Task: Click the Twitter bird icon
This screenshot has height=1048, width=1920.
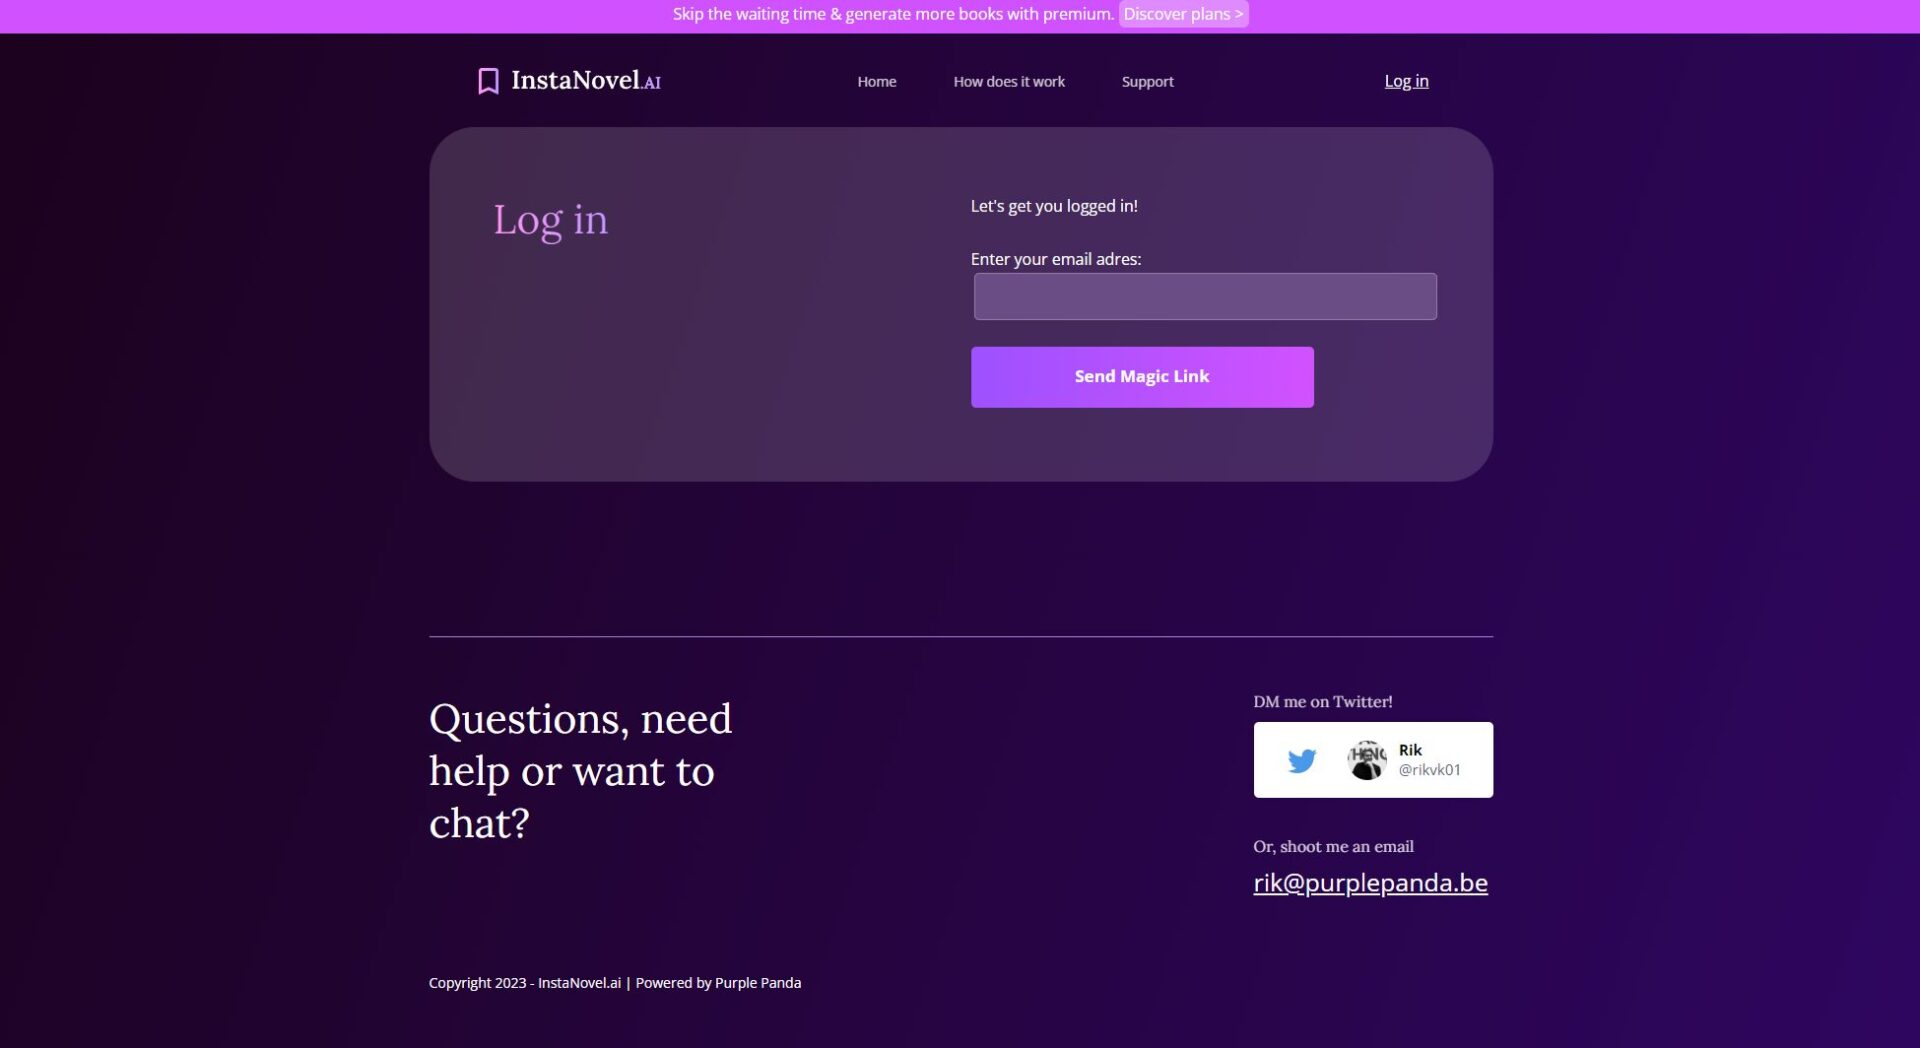Action: 1301,761
